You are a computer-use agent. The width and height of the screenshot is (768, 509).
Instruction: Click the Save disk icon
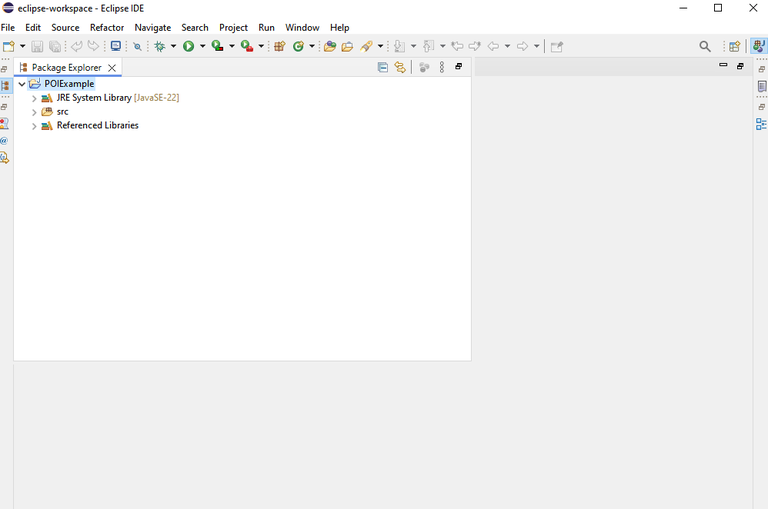point(37,47)
